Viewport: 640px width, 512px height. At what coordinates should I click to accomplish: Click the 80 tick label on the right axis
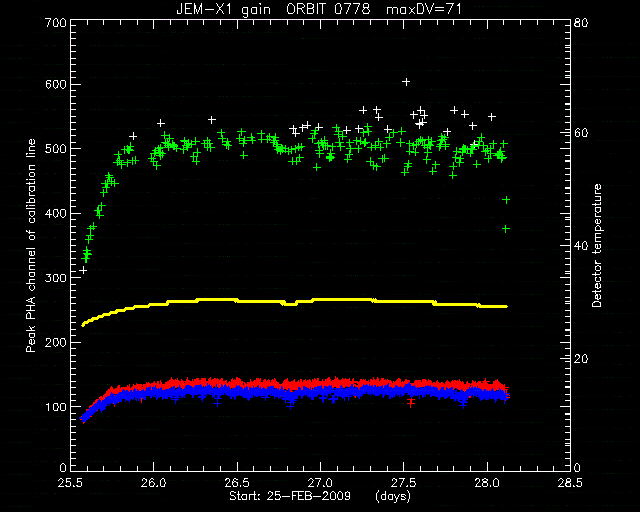581,22
